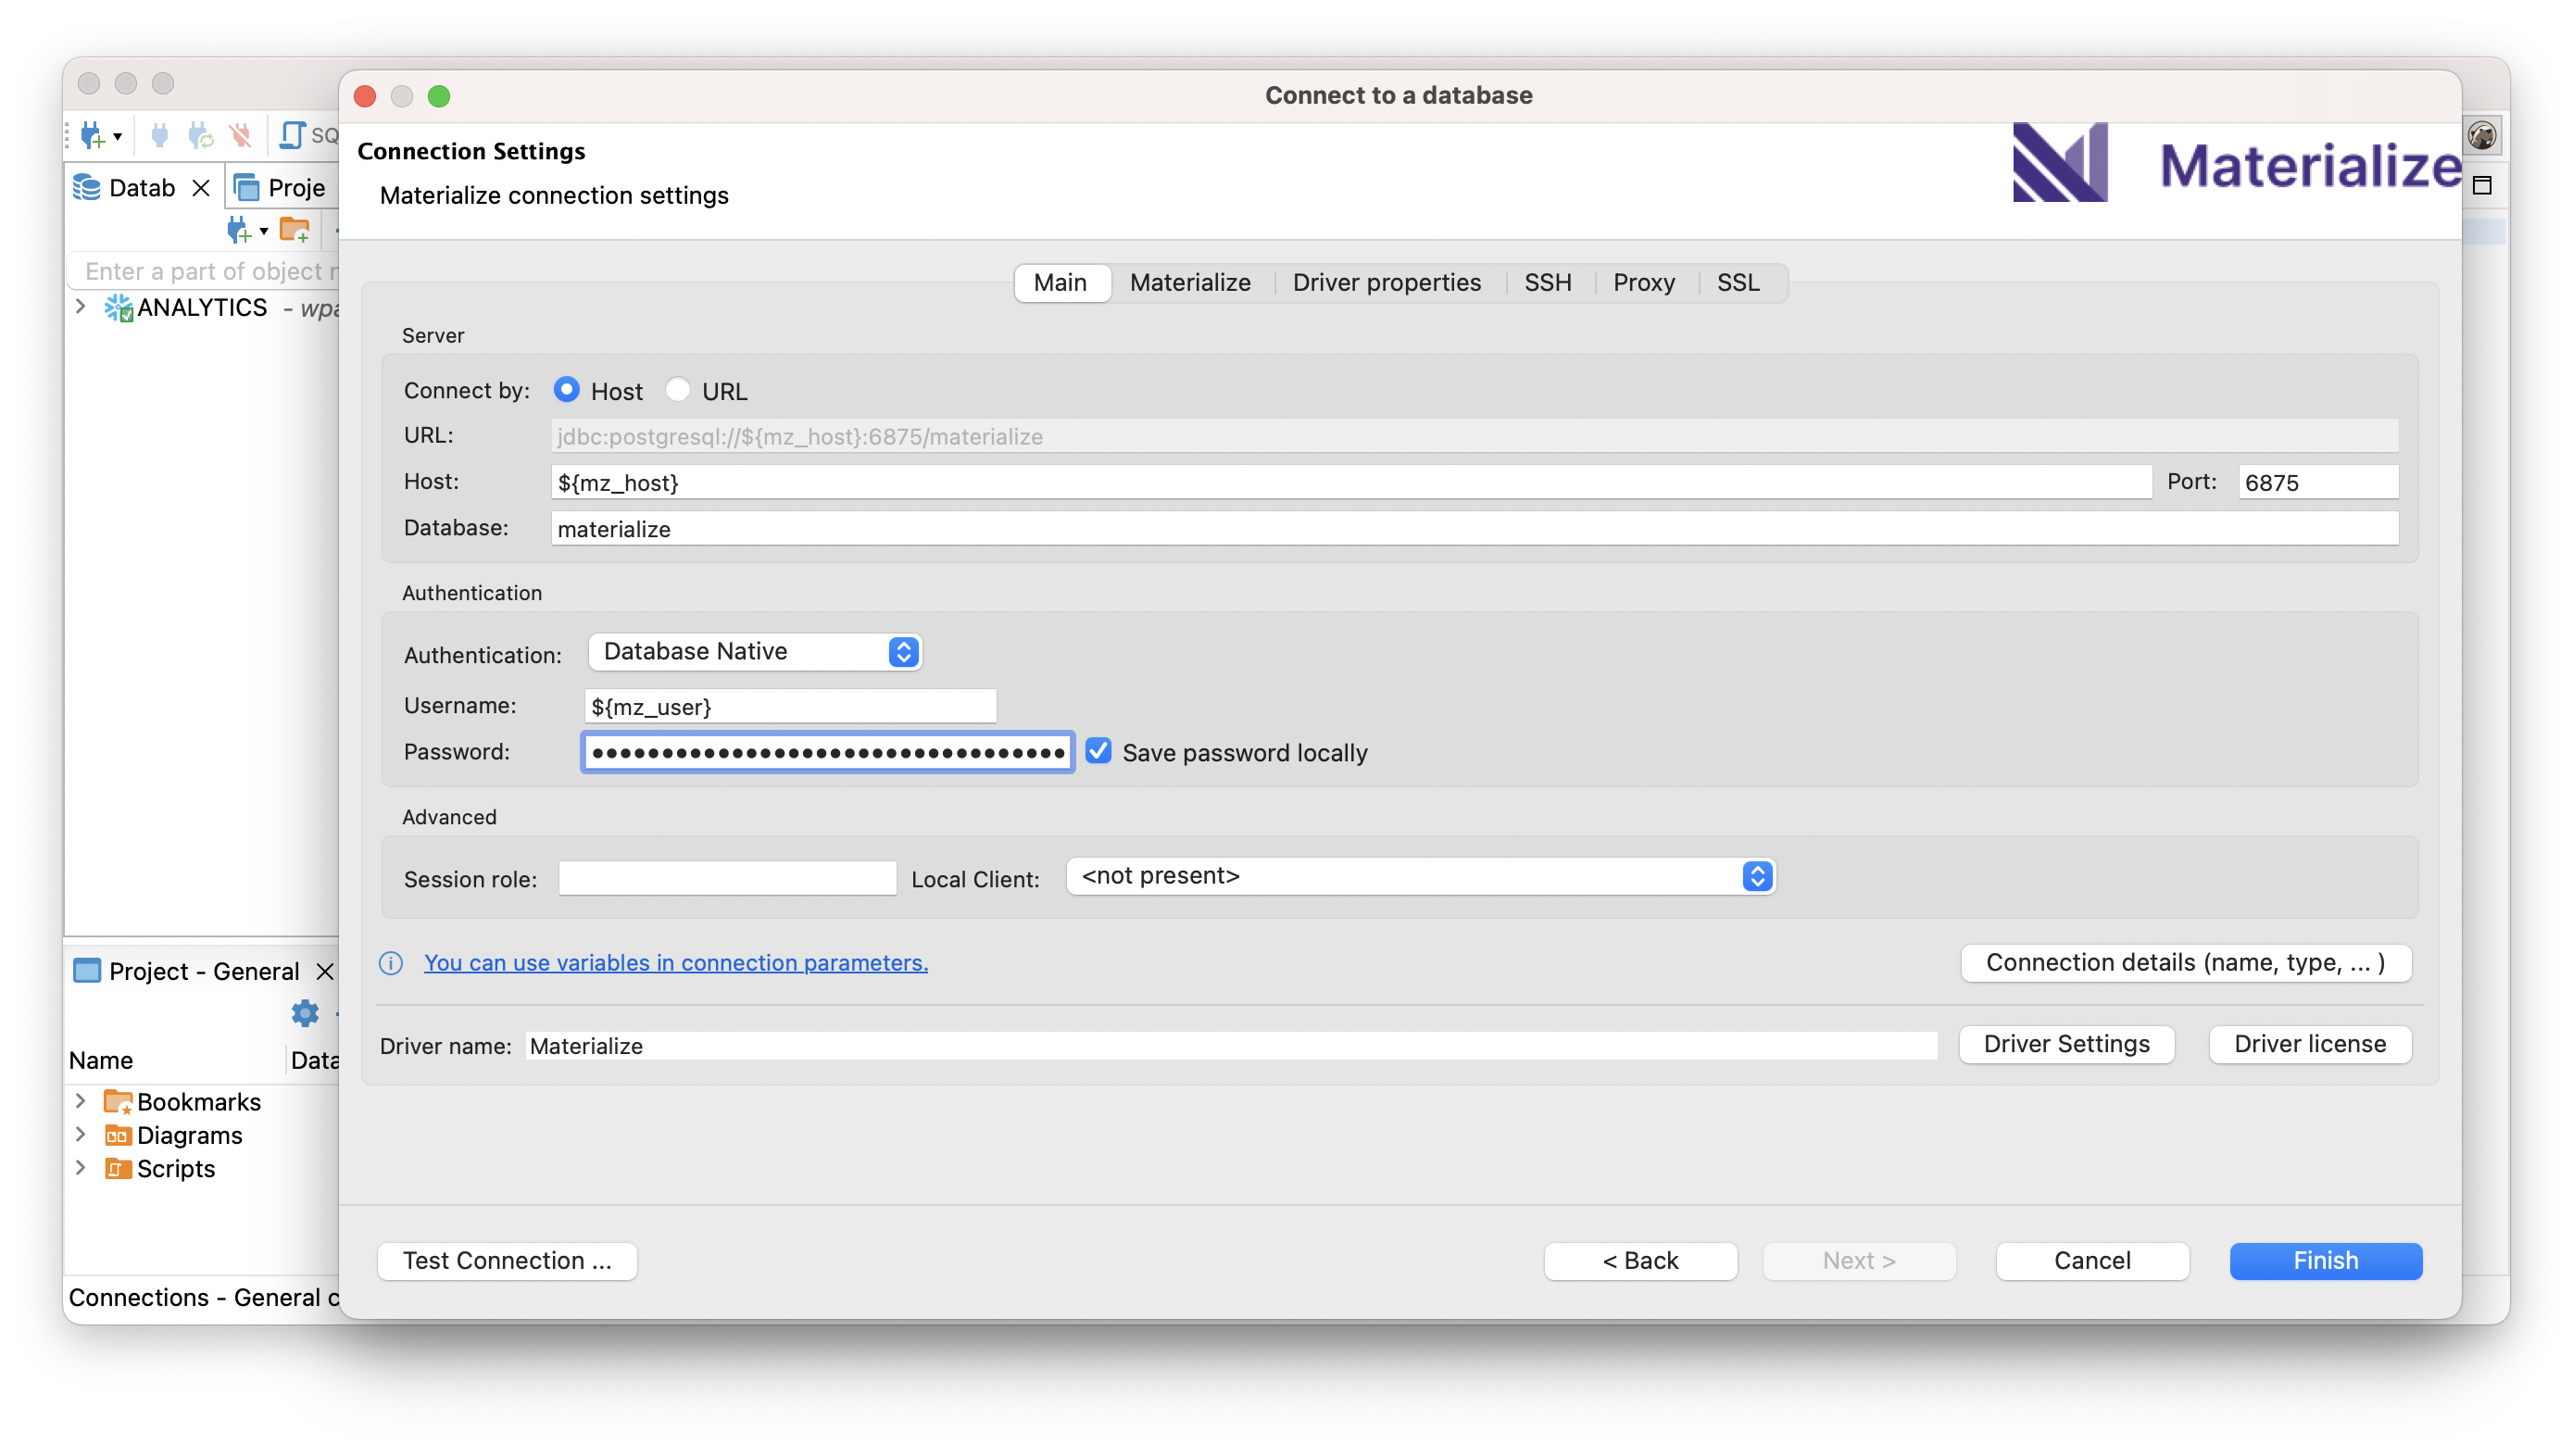Screen dimensions: 2573x1456
Task: Click the Password field
Action: point(827,752)
